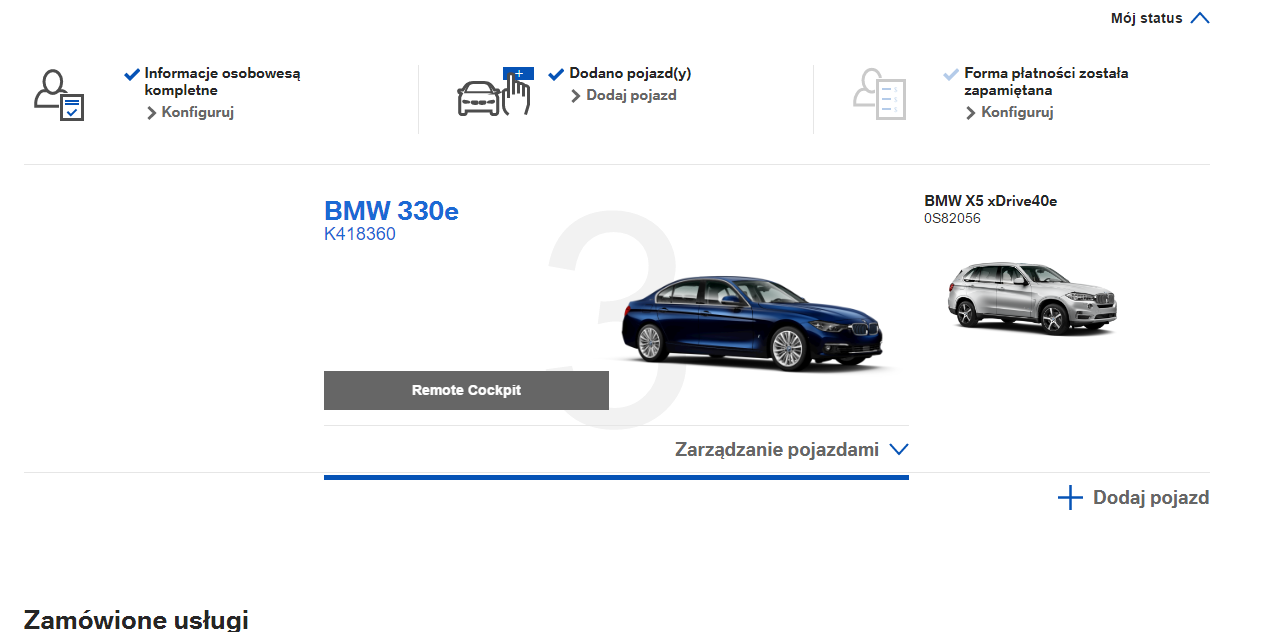1288x632 pixels.
Task: Click the personal information profile icon
Action: [x=59, y=95]
